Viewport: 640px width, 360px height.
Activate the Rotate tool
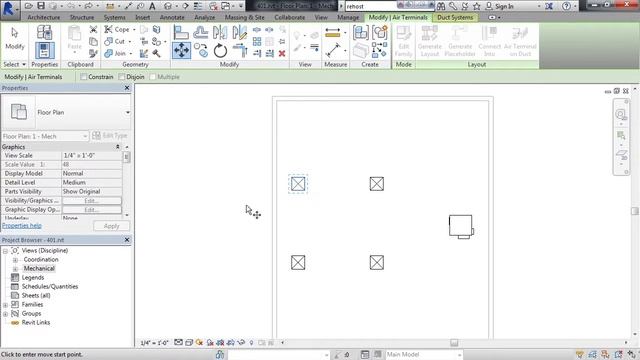point(220,51)
